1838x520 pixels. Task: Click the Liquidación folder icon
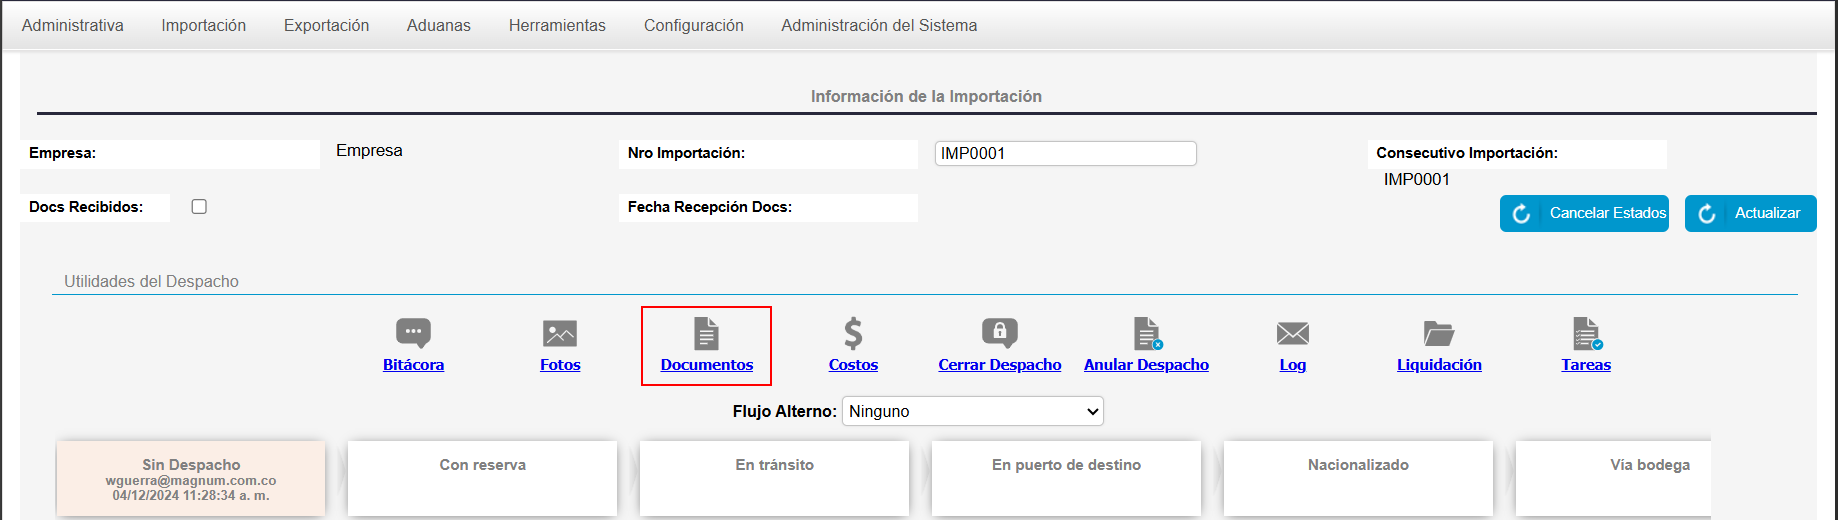1439,333
